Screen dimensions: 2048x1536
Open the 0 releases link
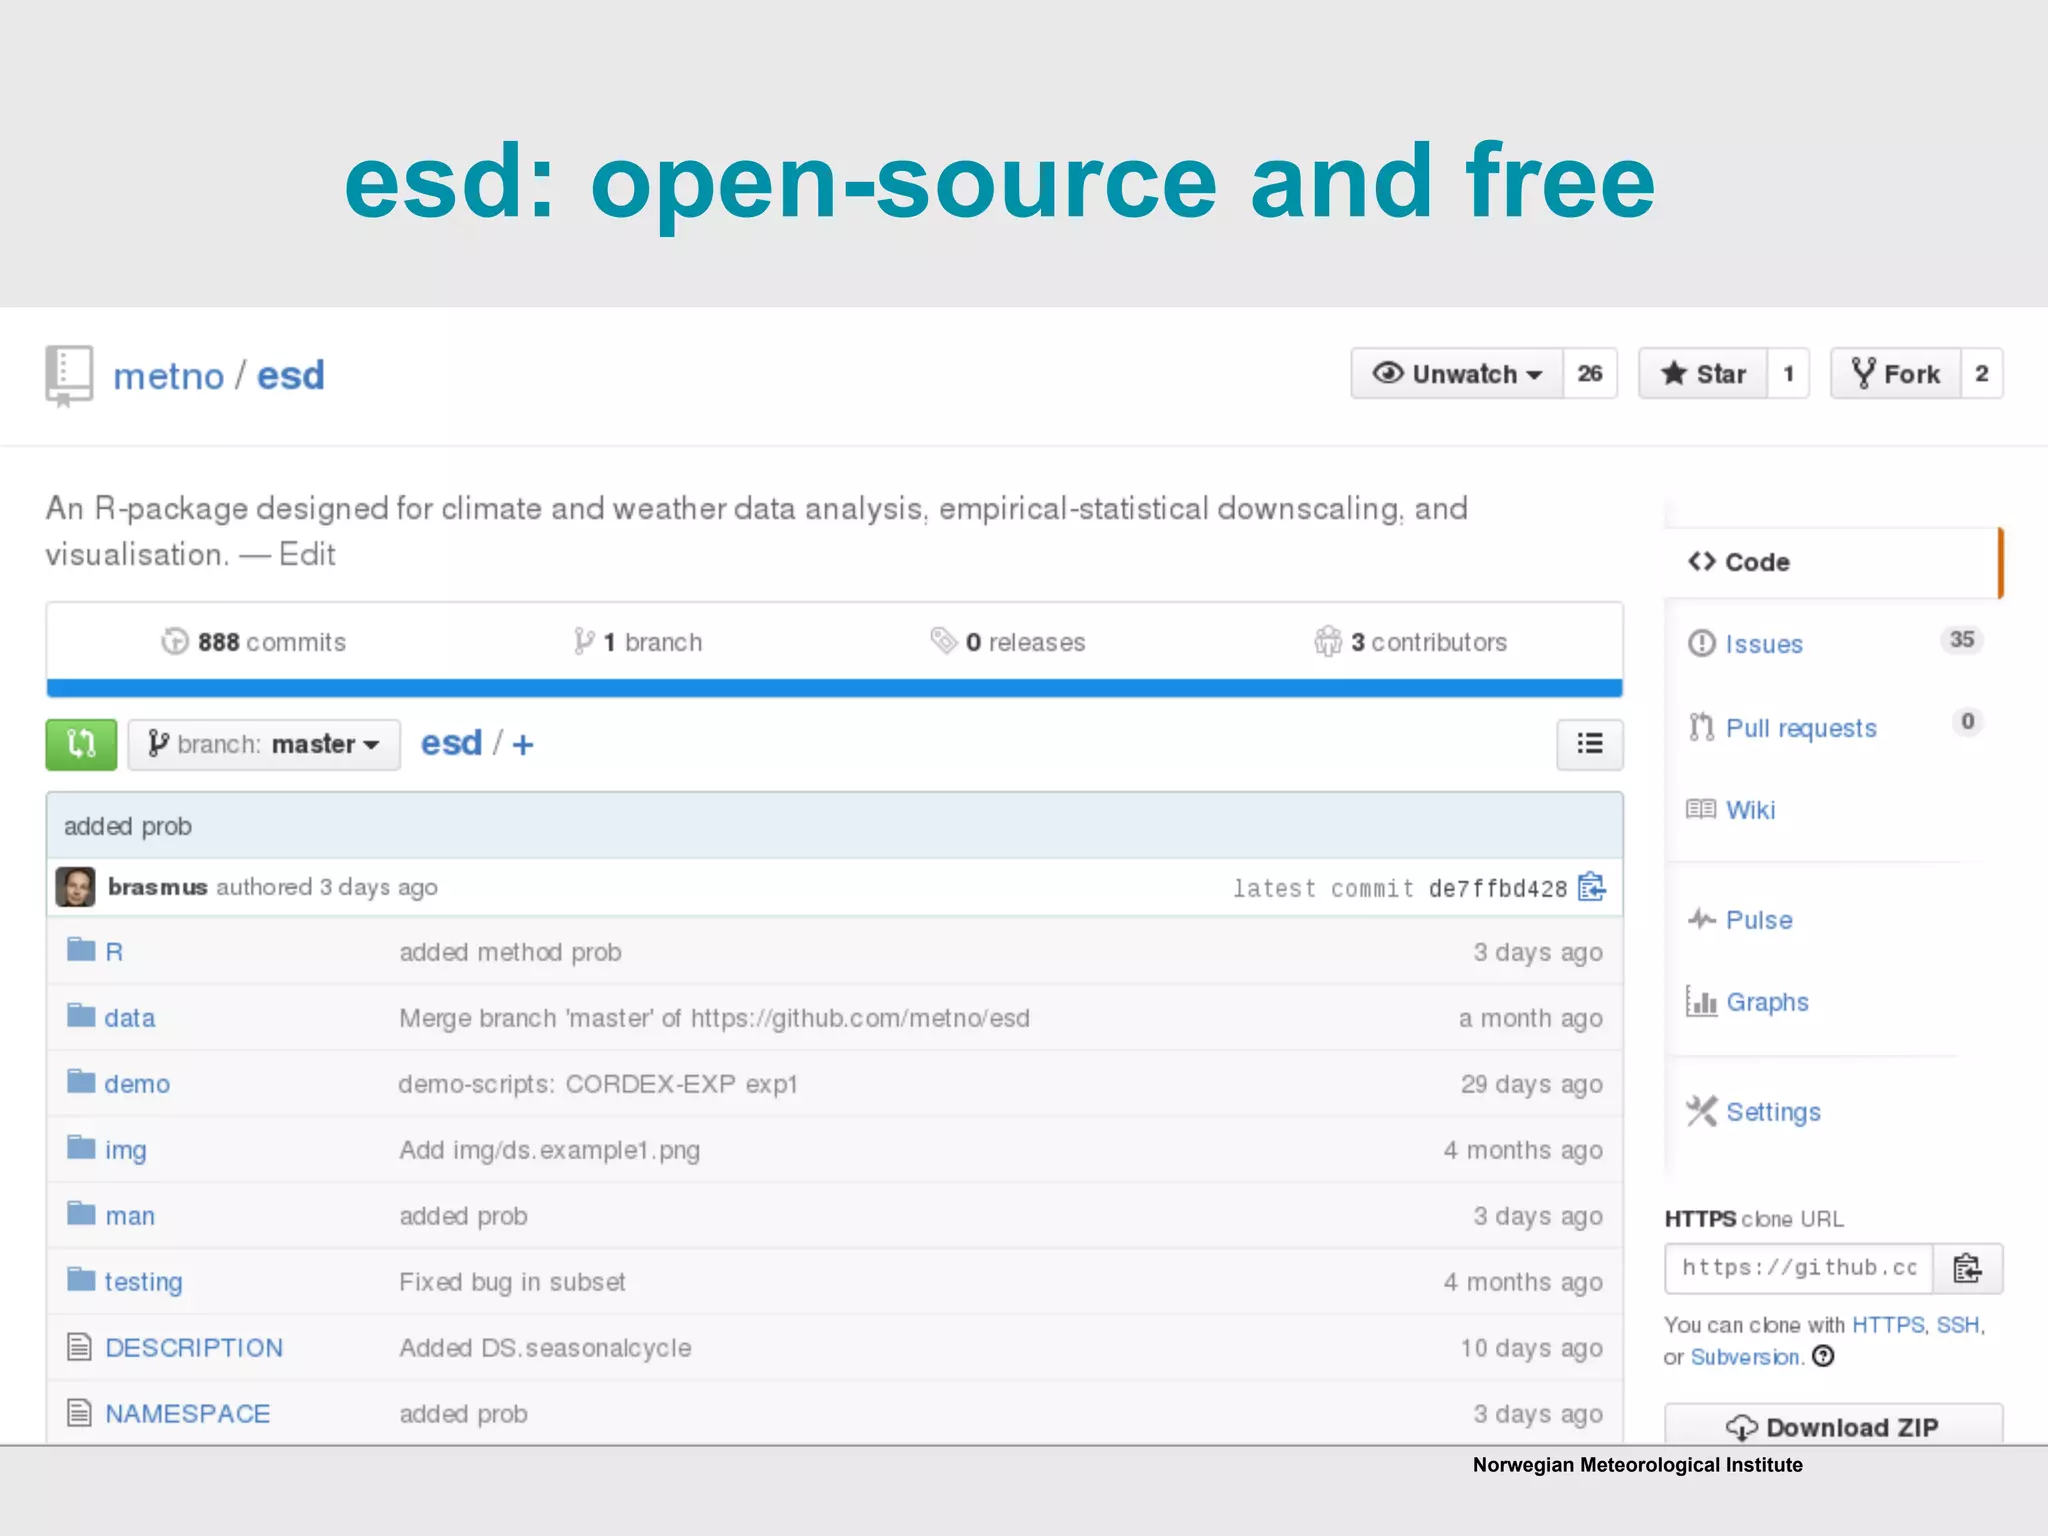click(x=1008, y=642)
